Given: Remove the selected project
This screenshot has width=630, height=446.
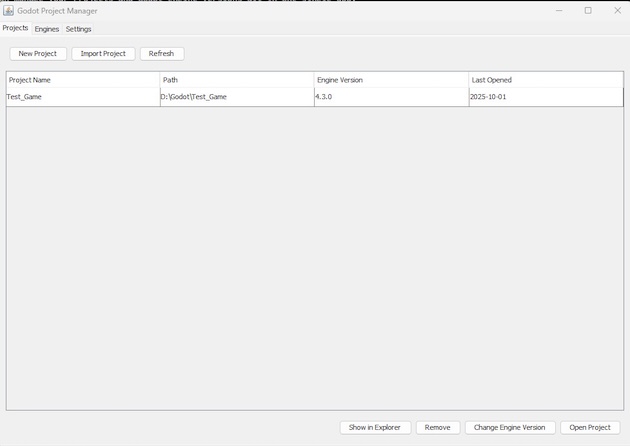Looking at the screenshot, I should pyautogui.click(x=438, y=428).
